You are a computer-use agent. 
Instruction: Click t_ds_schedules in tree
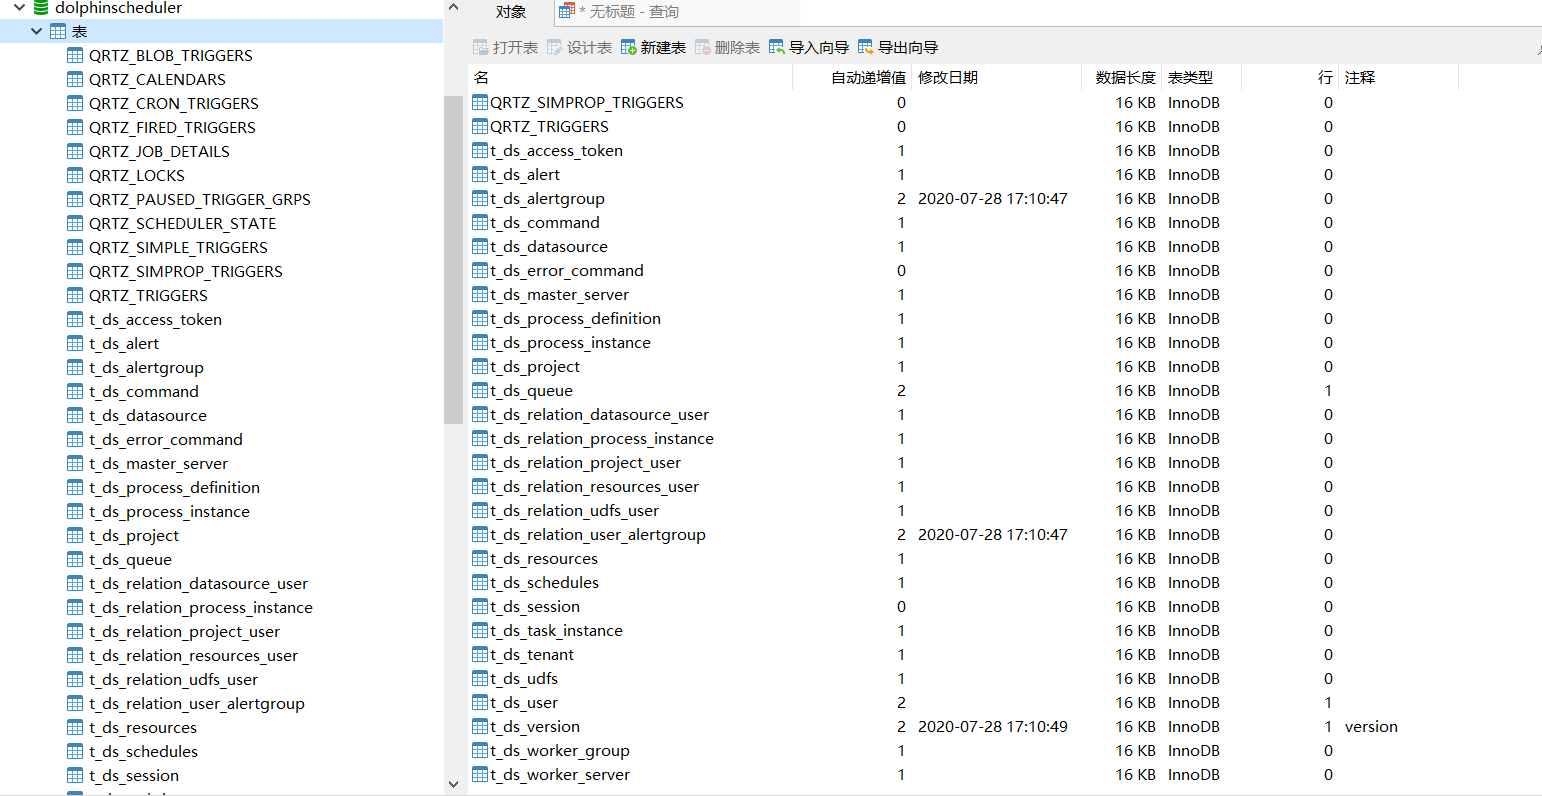tap(144, 751)
